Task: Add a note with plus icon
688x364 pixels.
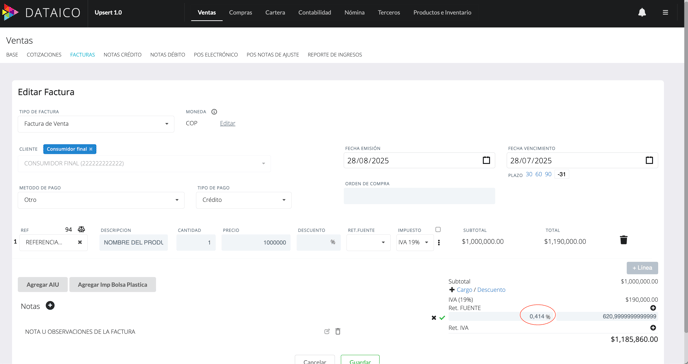Action: [x=50, y=306]
